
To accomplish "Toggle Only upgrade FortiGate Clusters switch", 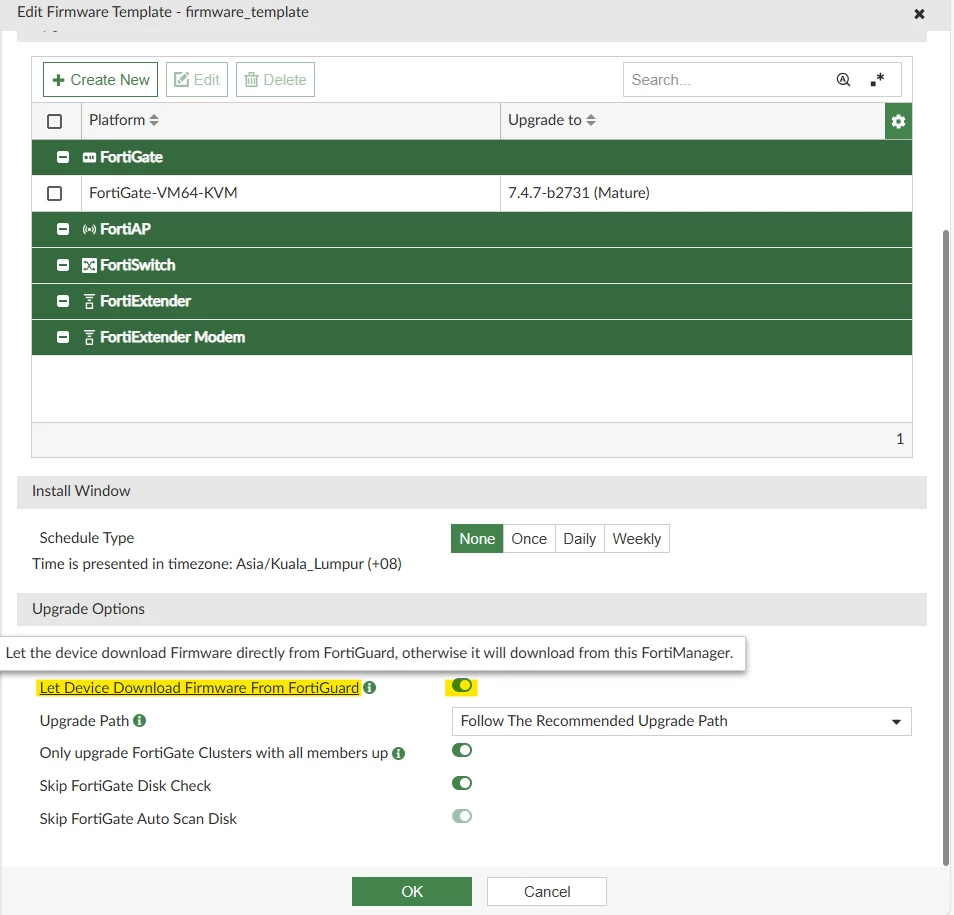I will click(x=462, y=750).
